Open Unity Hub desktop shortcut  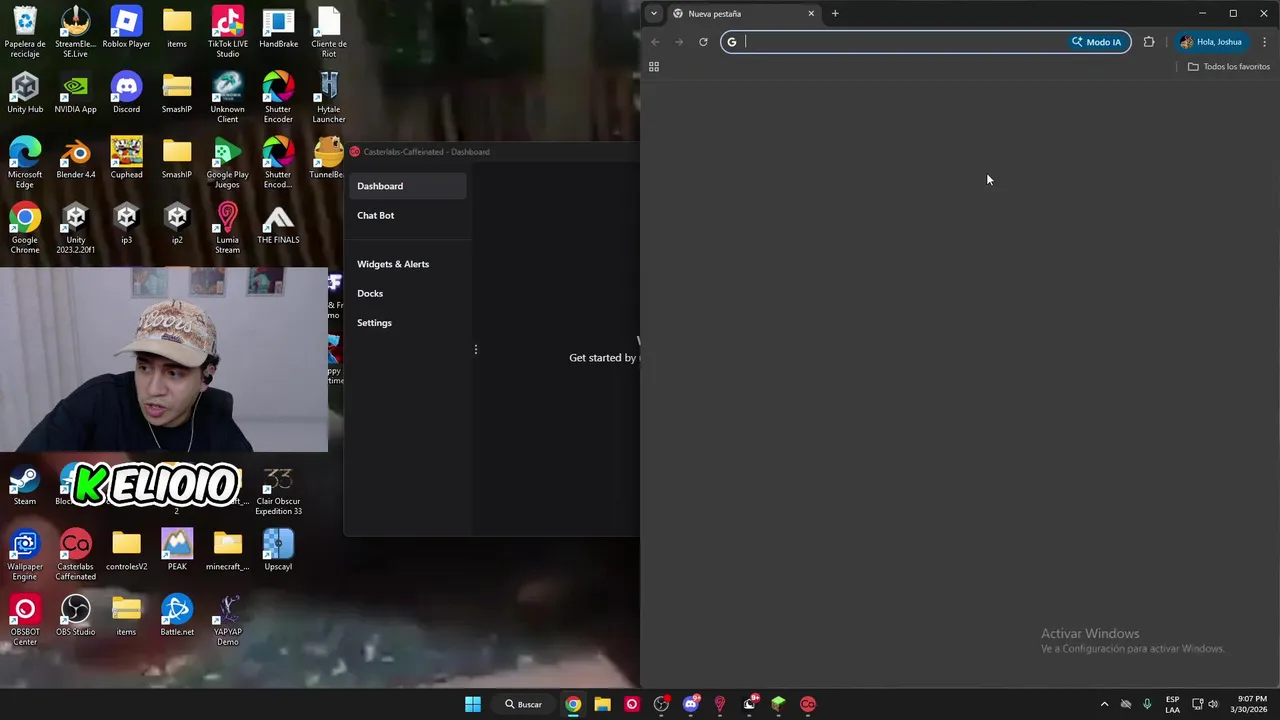tap(25, 93)
